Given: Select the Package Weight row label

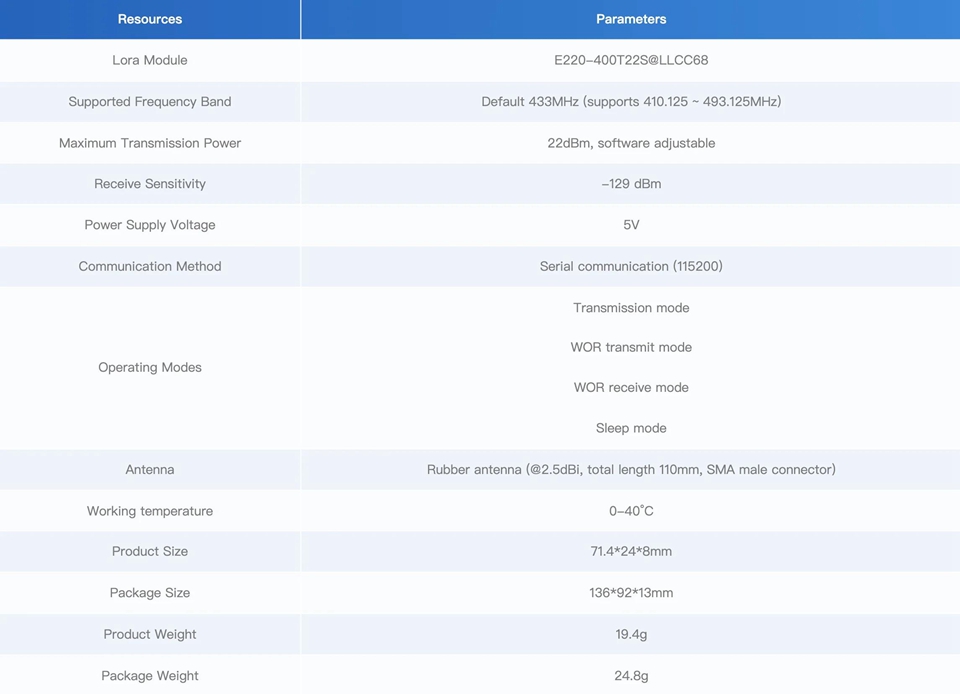Looking at the screenshot, I should click(150, 676).
